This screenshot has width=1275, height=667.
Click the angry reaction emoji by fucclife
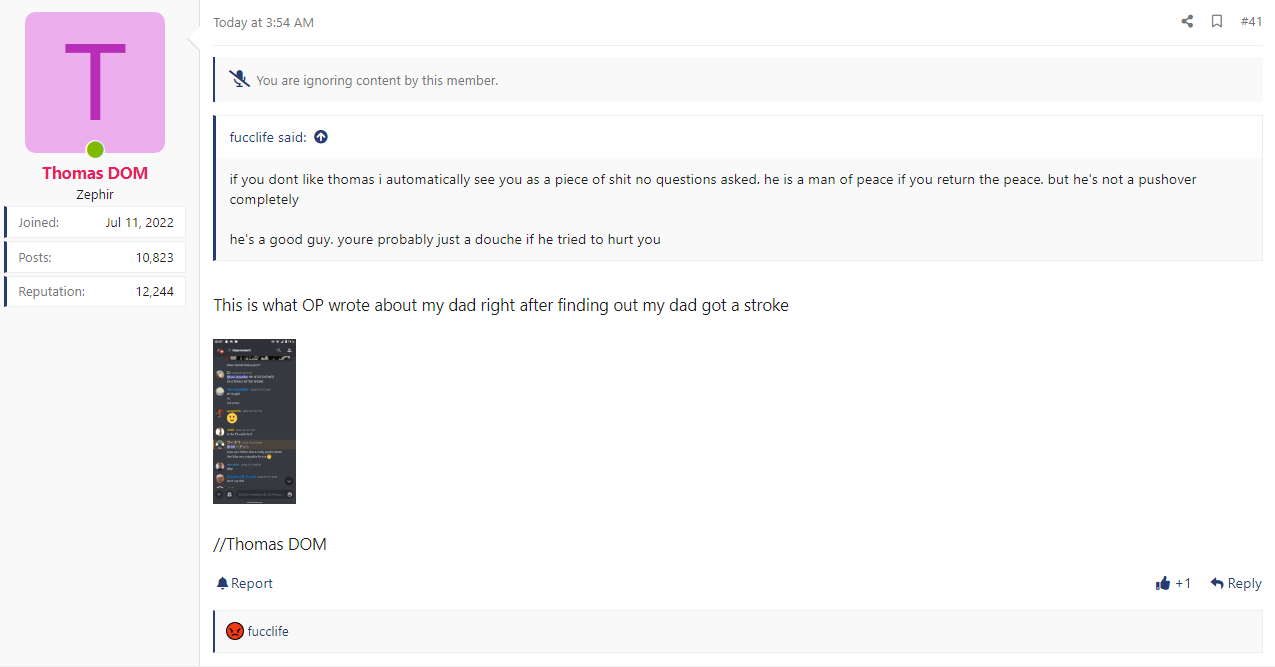tap(235, 631)
